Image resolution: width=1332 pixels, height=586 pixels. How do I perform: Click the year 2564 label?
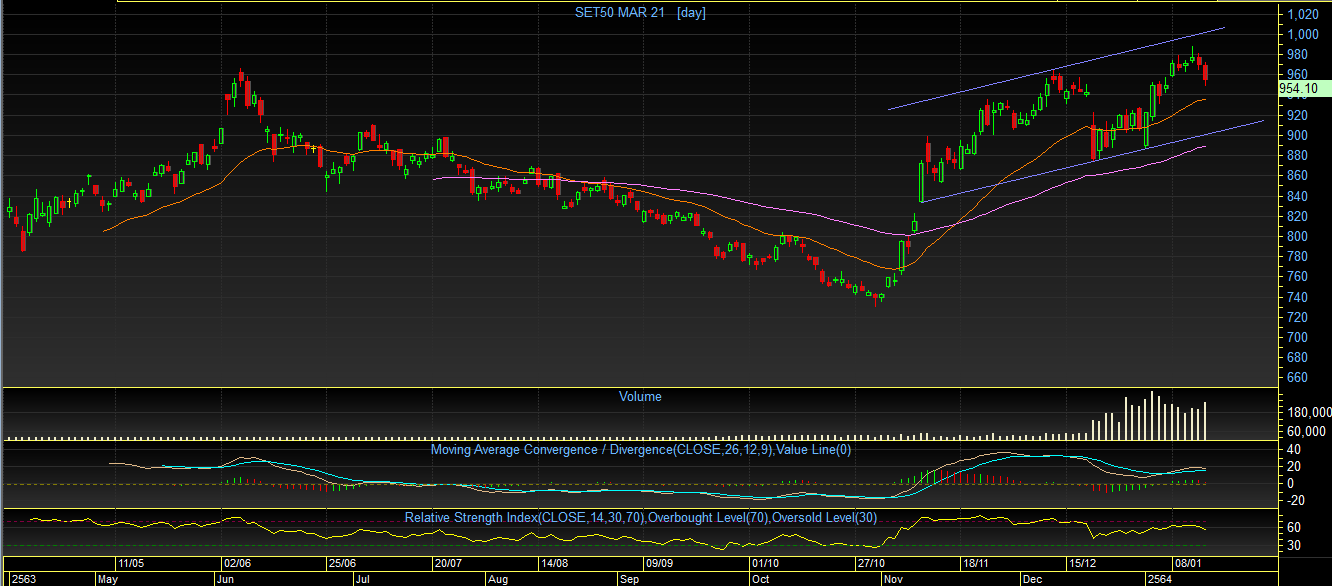pyautogui.click(x=1159, y=578)
